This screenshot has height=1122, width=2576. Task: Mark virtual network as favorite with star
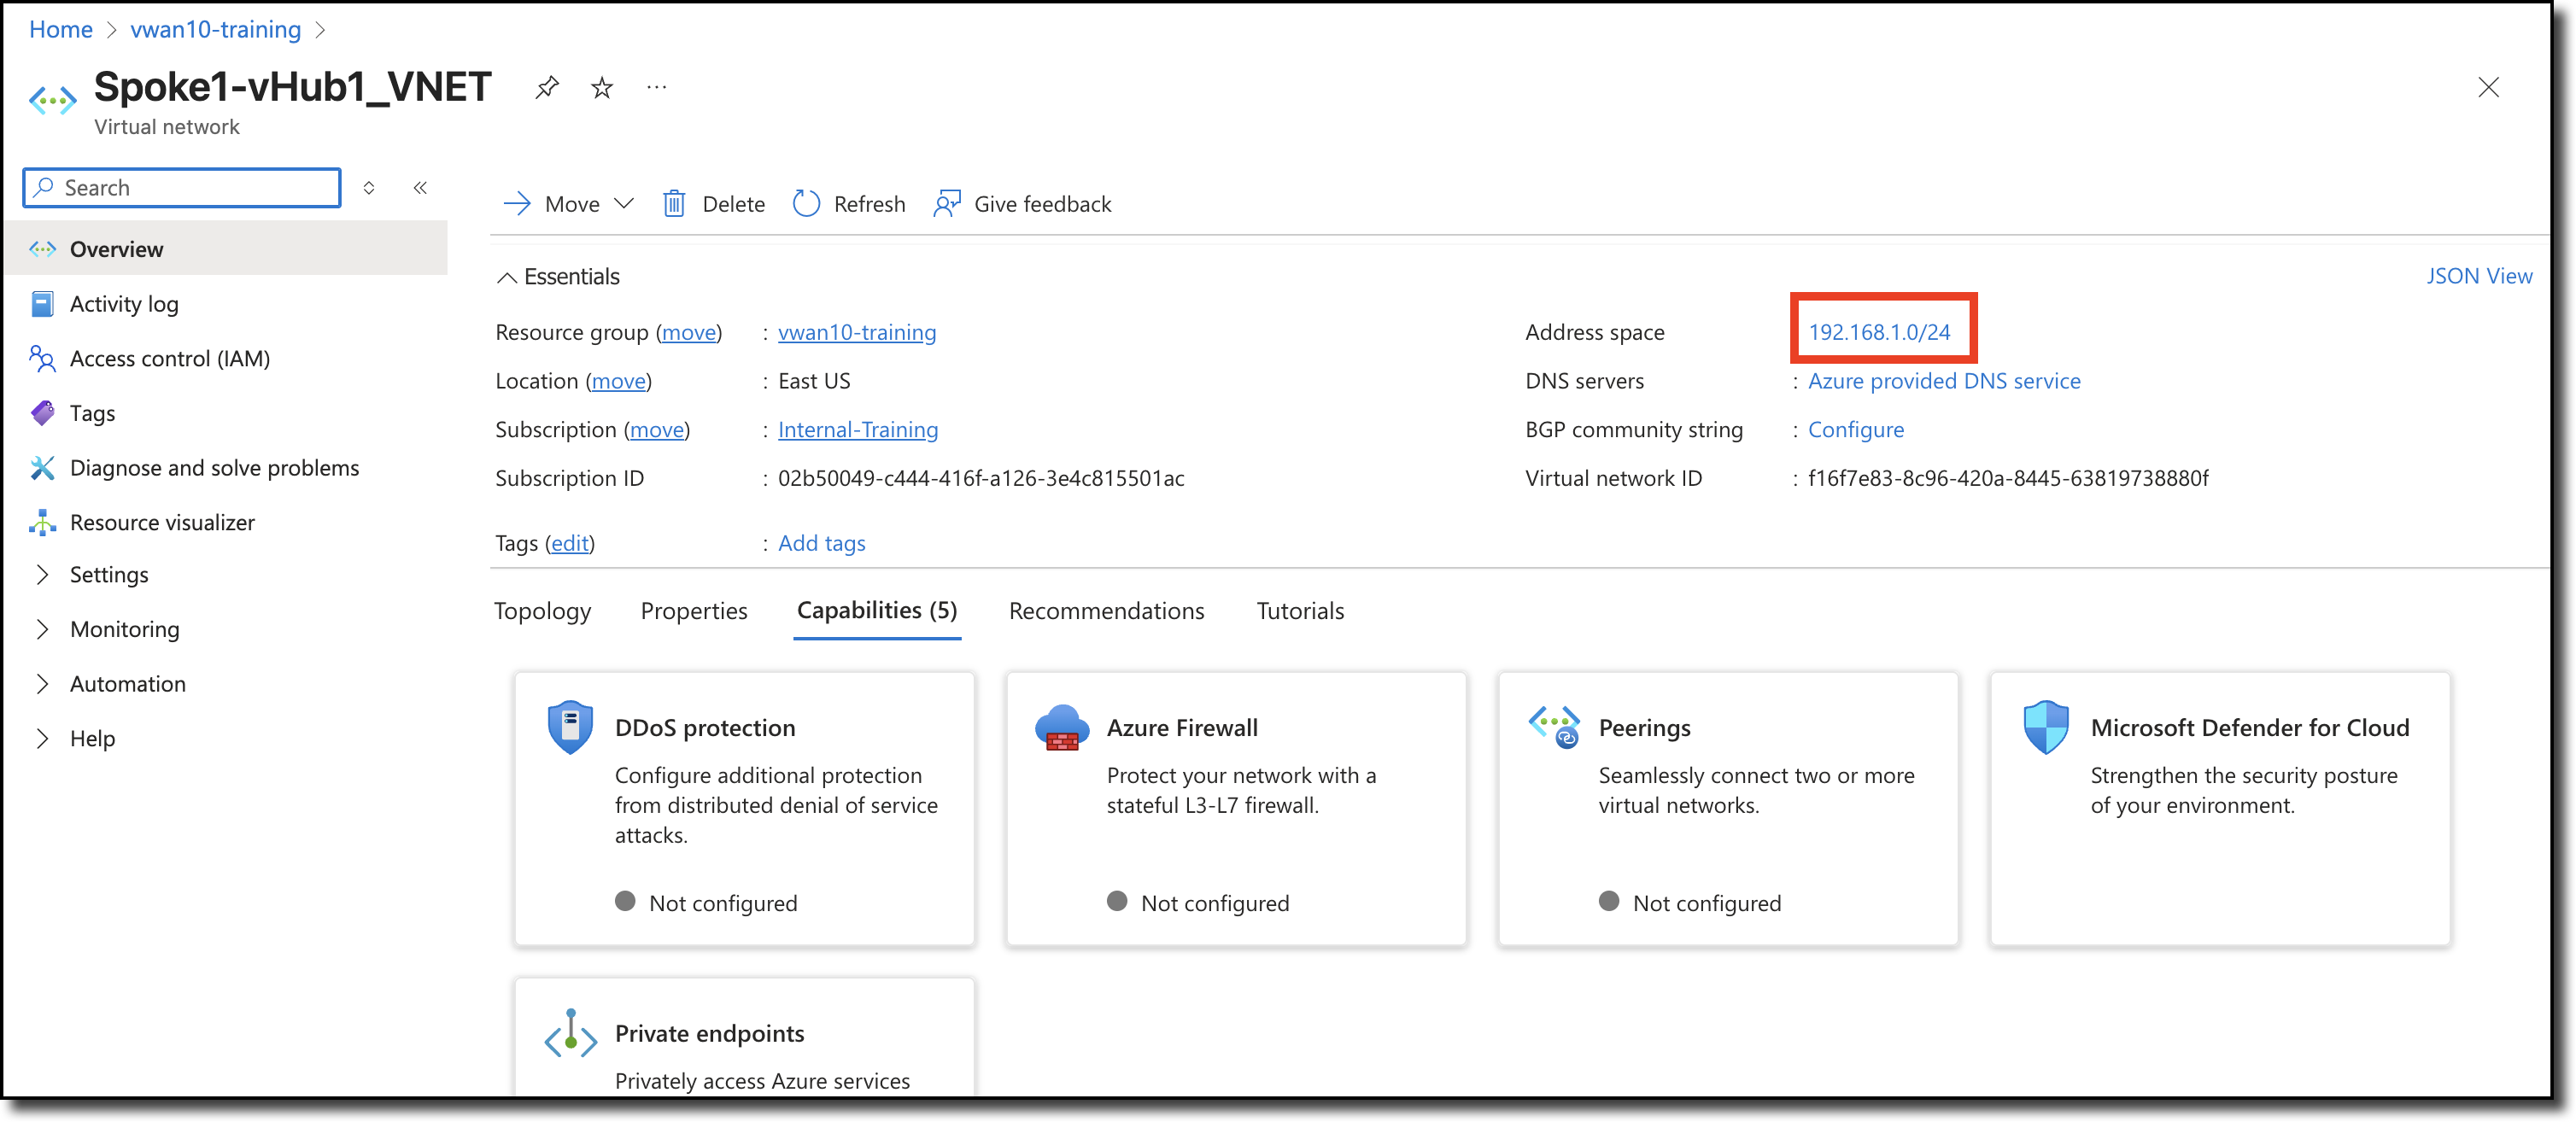click(x=601, y=88)
